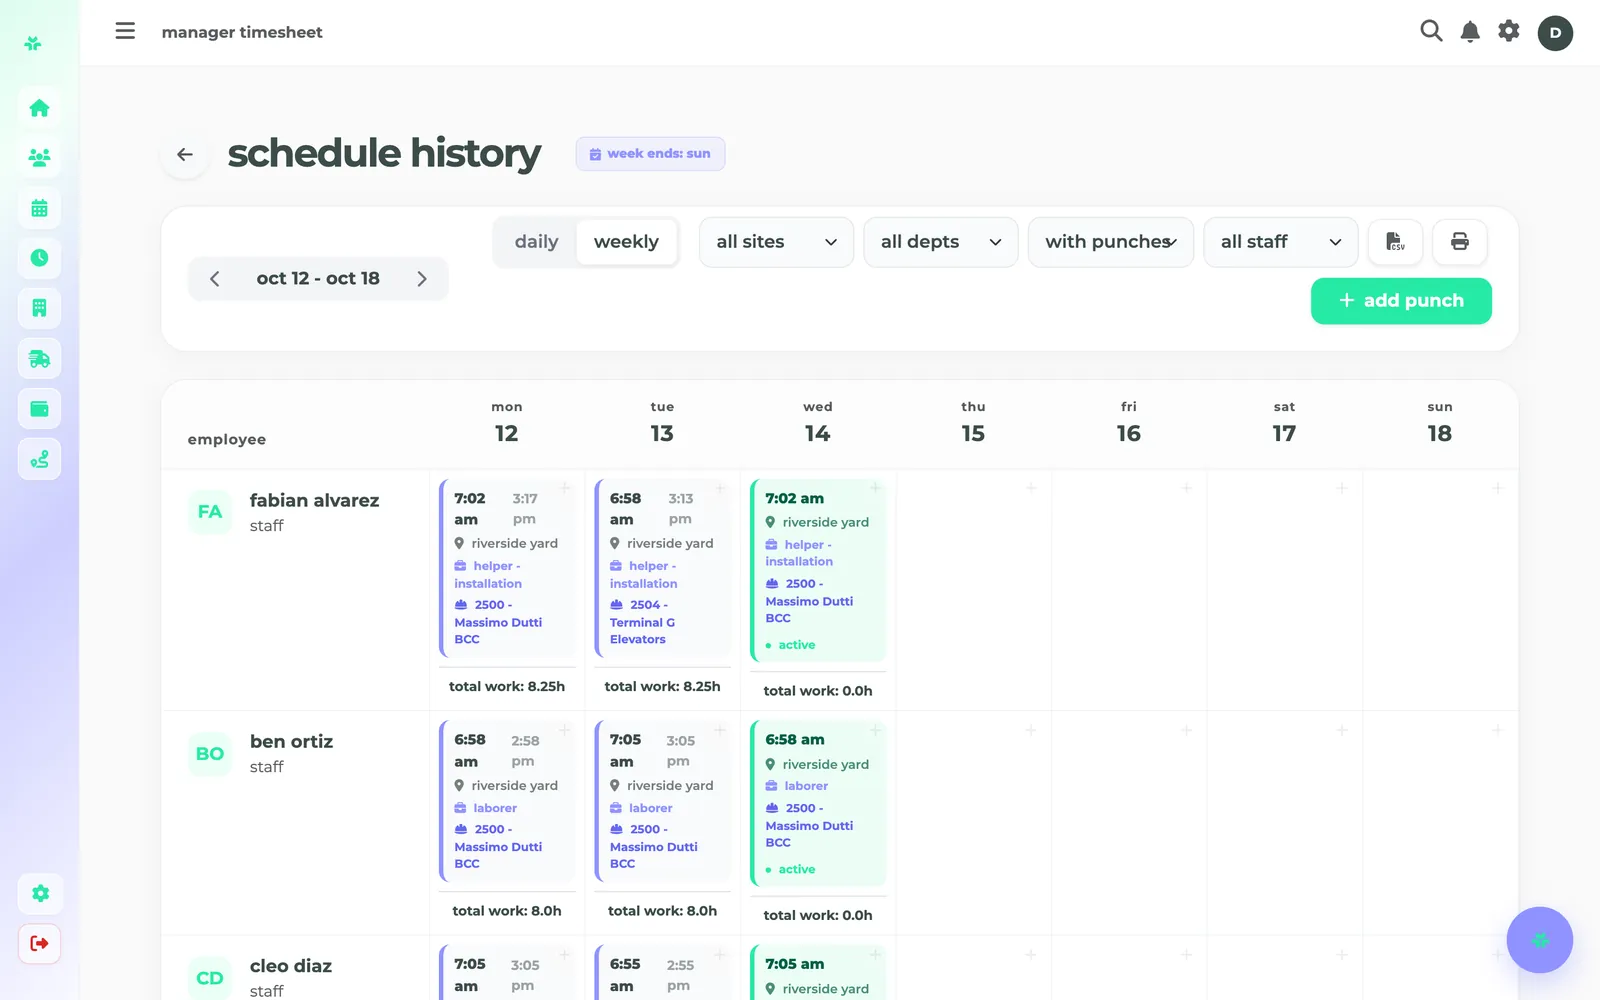
Task: Open header settings gear
Action: click(x=1509, y=31)
